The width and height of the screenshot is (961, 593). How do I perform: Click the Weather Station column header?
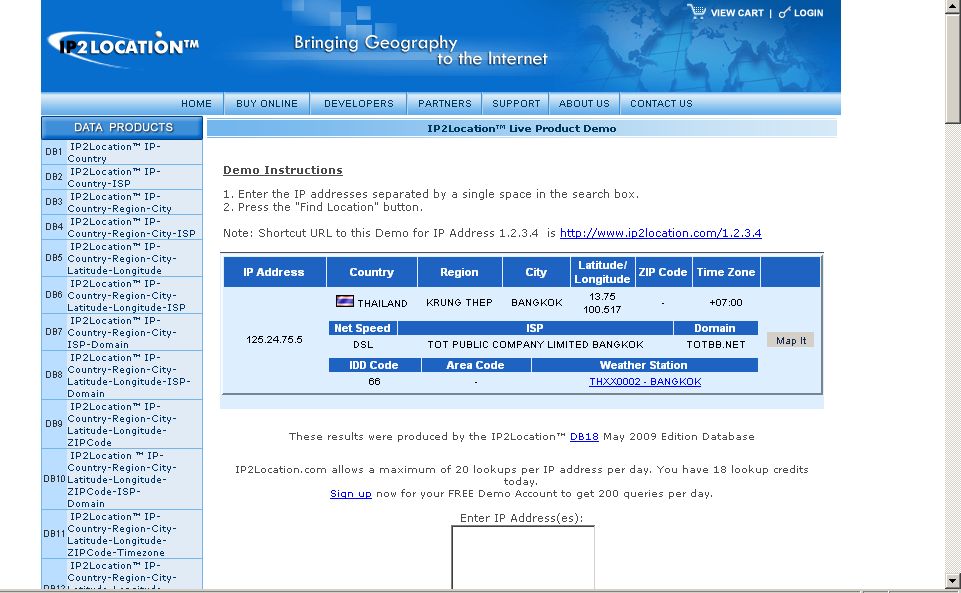[x=644, y=365]
